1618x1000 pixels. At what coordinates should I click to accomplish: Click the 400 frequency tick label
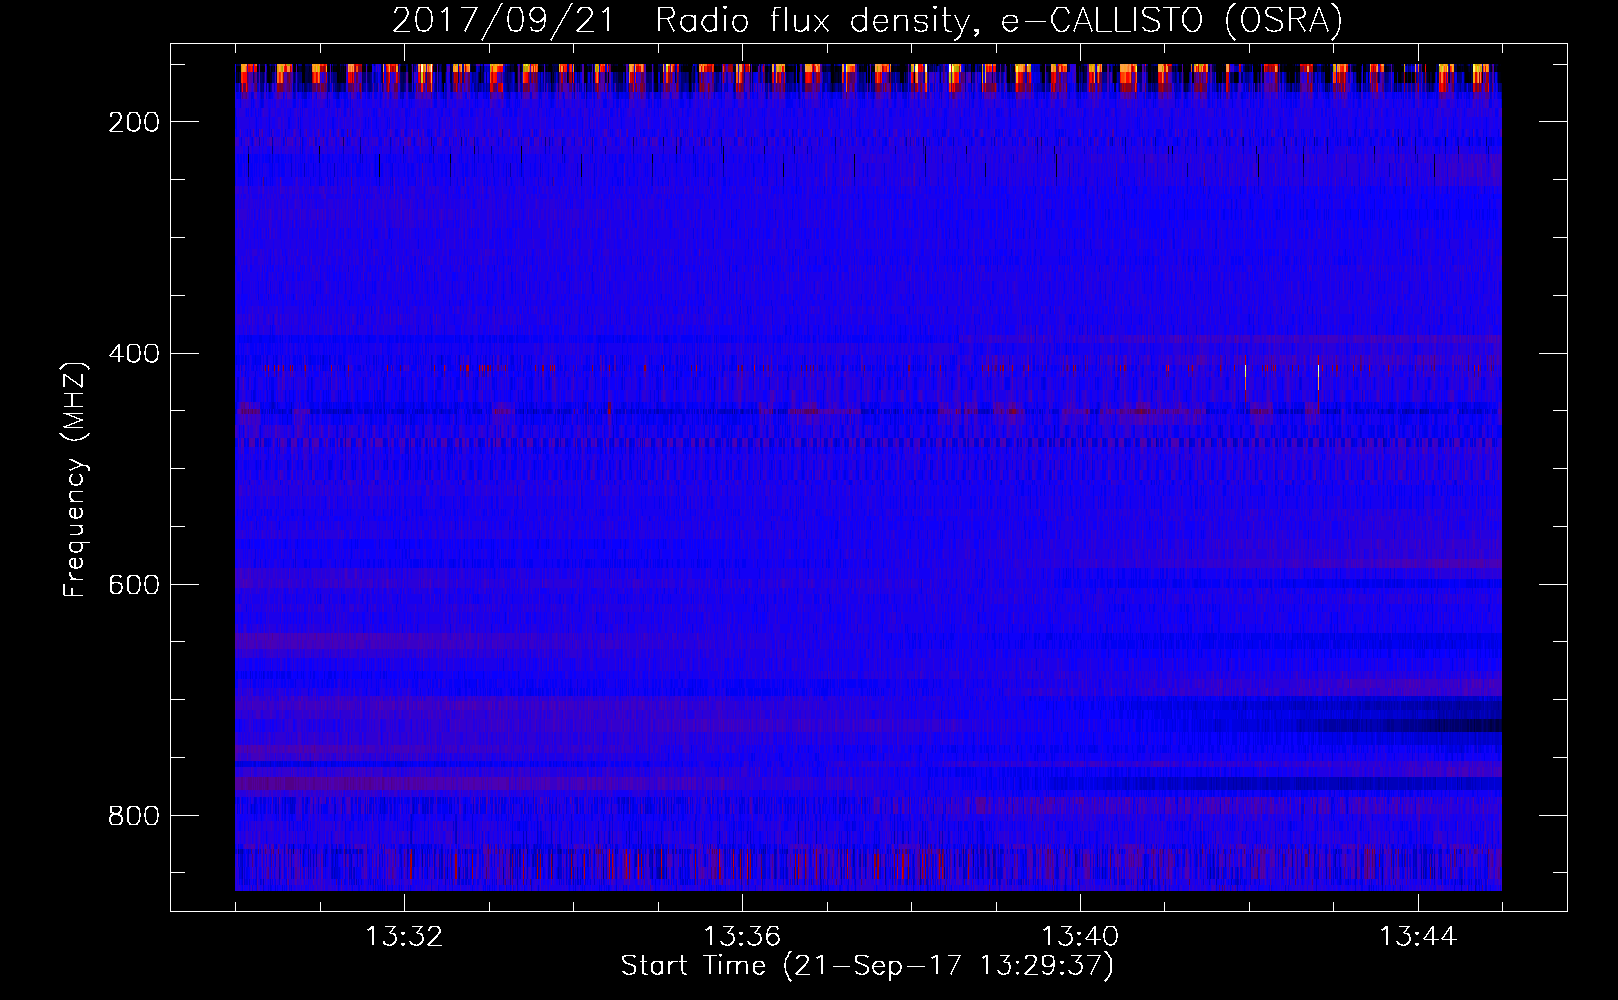[x=134, y=354]
